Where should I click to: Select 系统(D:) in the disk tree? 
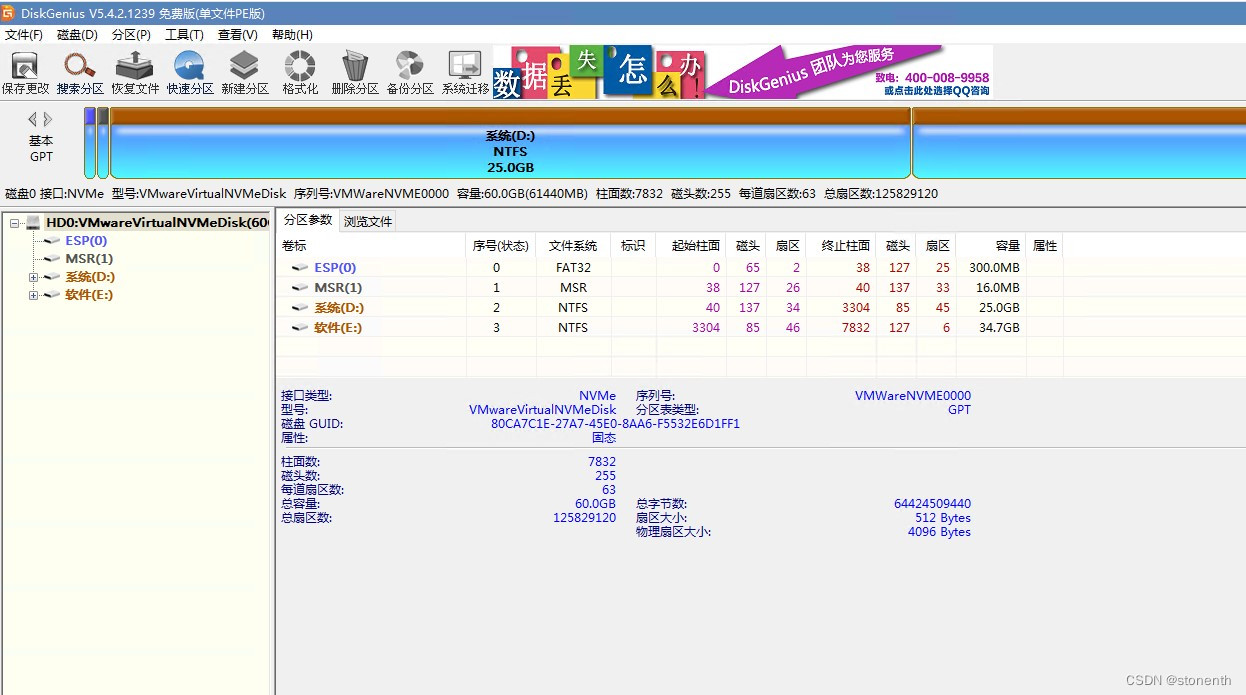(x=90, y=277)
